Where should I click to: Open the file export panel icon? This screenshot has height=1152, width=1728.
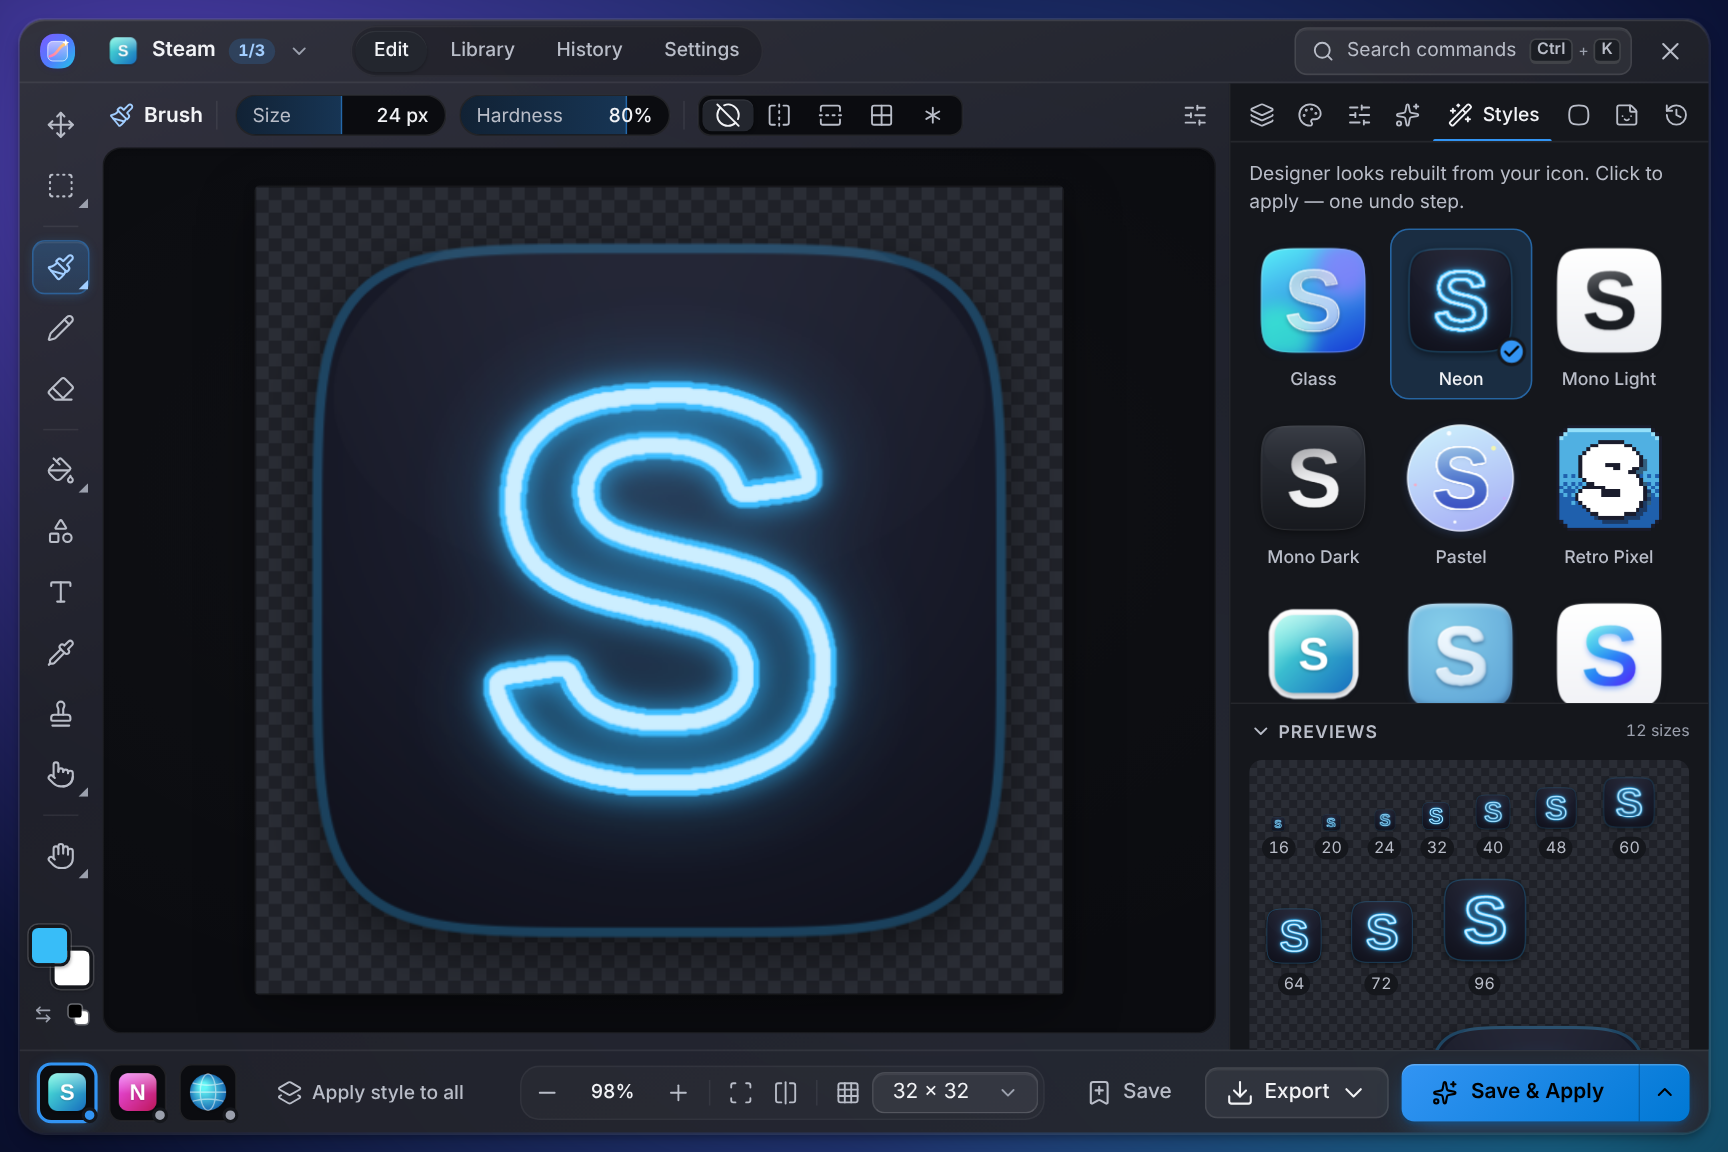pos(1627,115)
